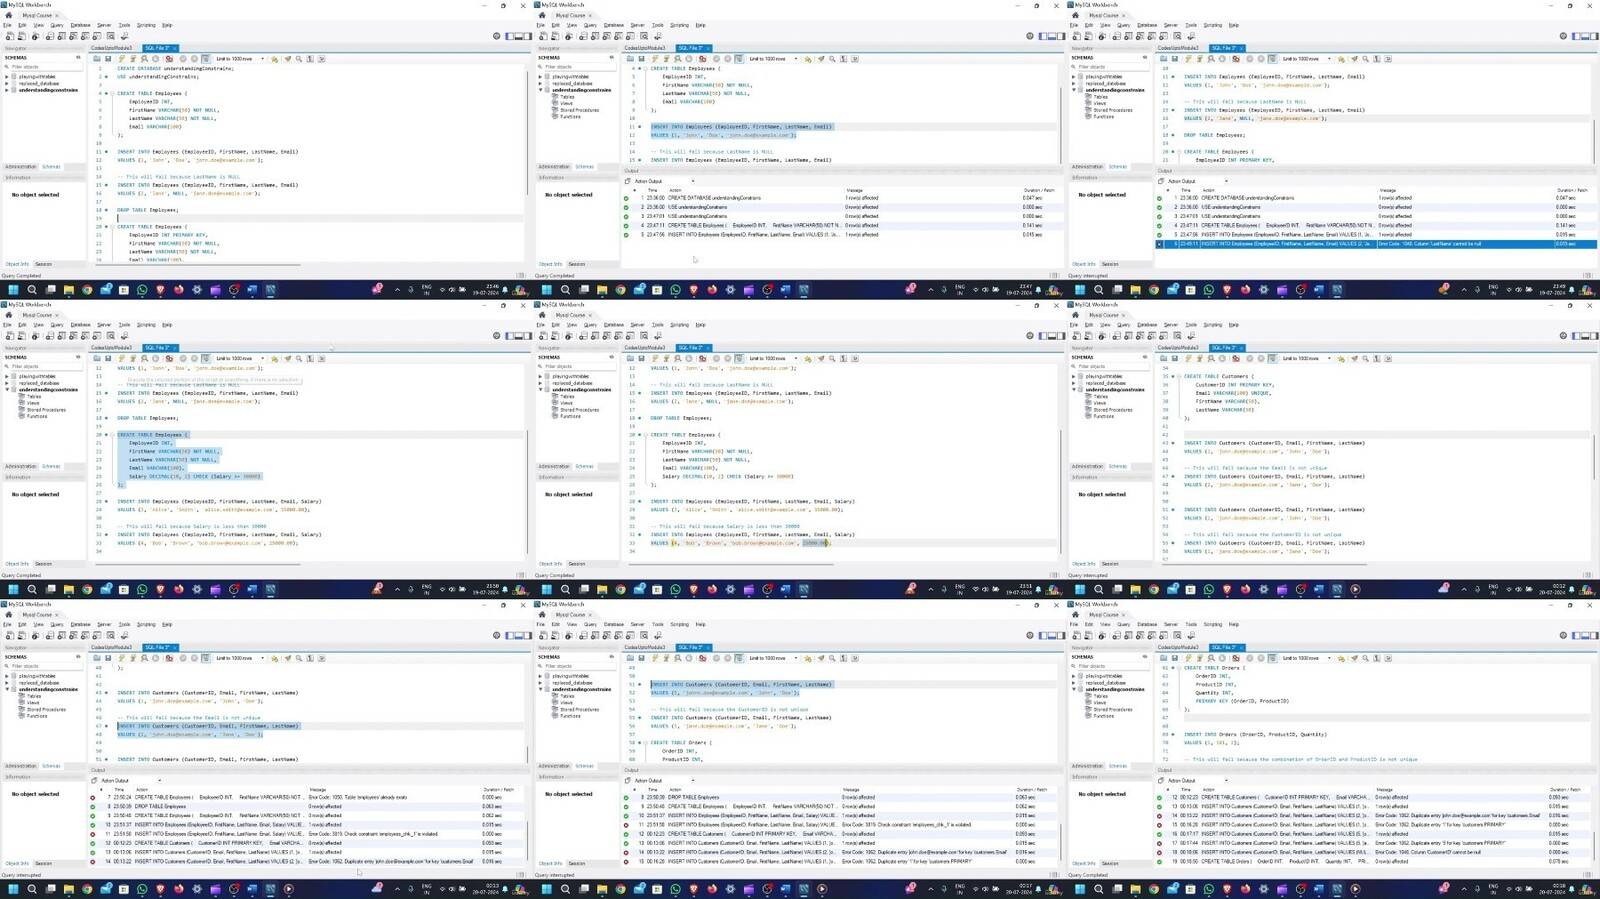Create a function in the window with the highlighted Salary CHECK table
Image resolution: width=1600 pixels, height=899 pixels.
click(x=97, y=336)
